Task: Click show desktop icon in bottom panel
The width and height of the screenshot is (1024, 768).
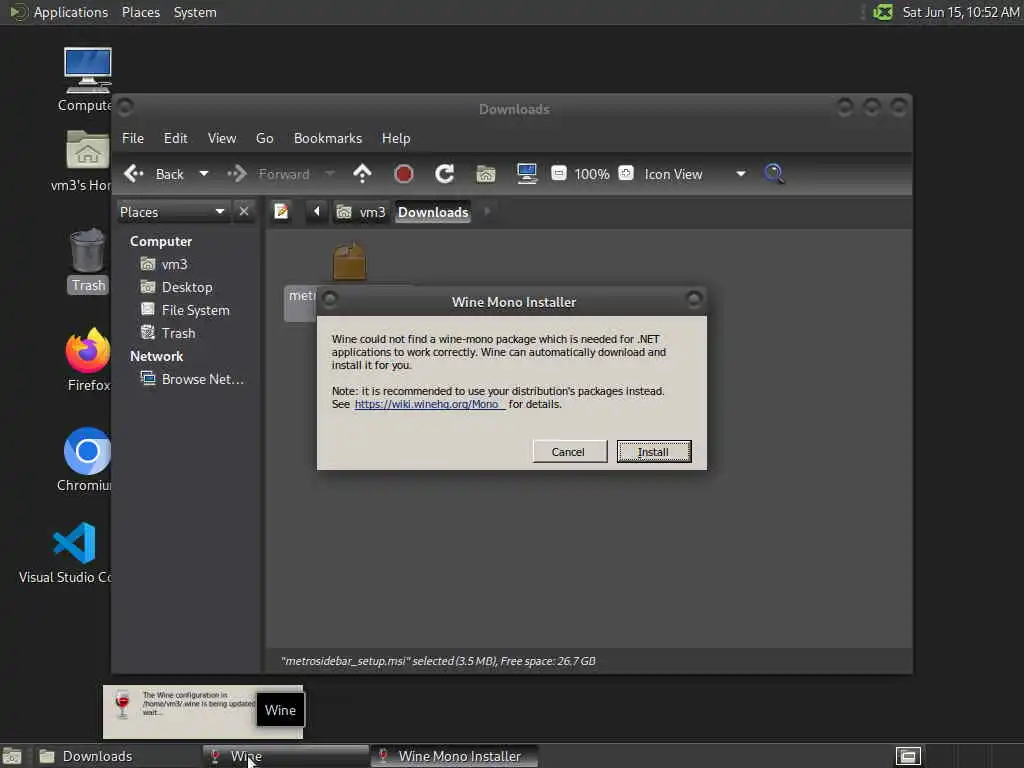Action: [12, 756]
